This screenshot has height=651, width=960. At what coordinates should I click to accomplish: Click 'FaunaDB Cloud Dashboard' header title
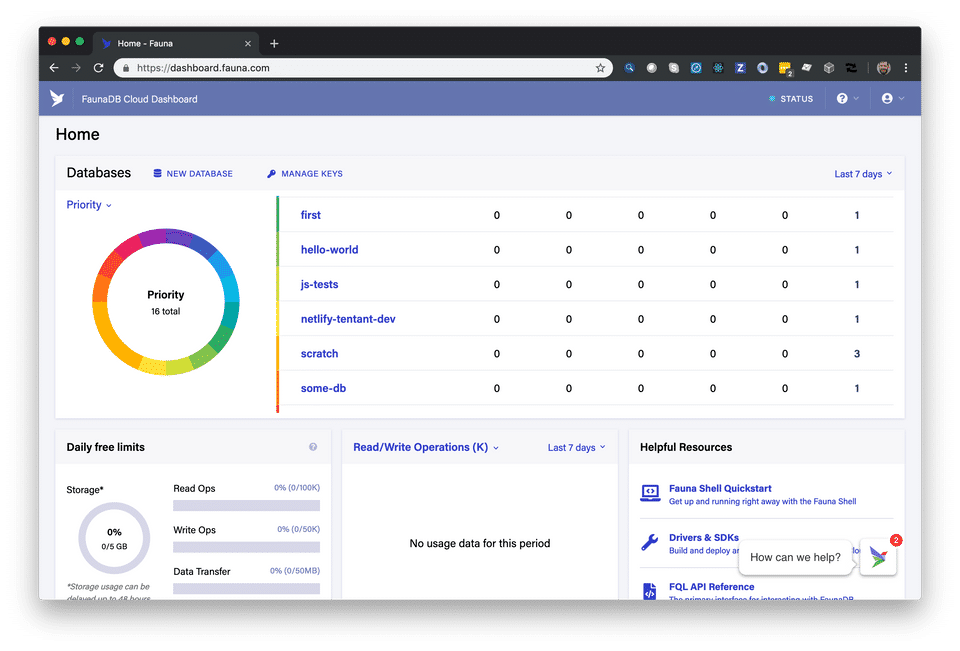click(140, 99)
